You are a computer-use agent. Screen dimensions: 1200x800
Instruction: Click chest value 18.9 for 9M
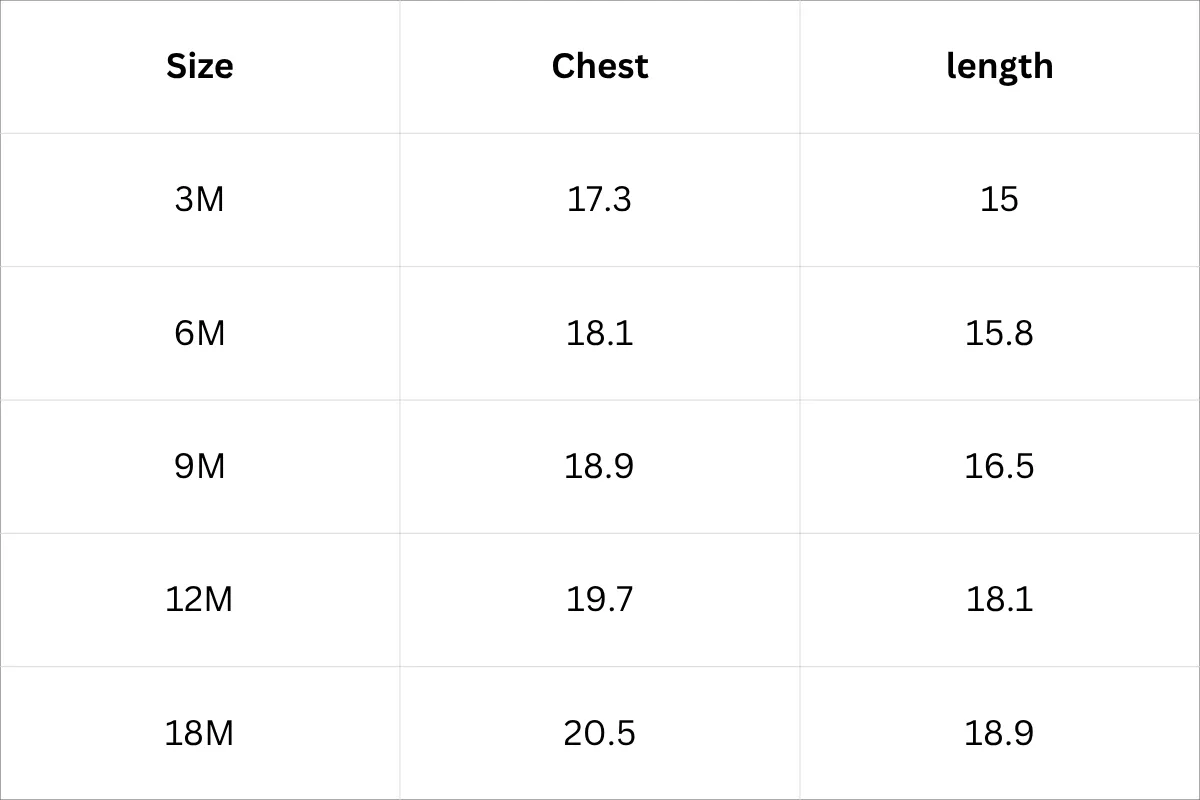(x=599, y=466)
